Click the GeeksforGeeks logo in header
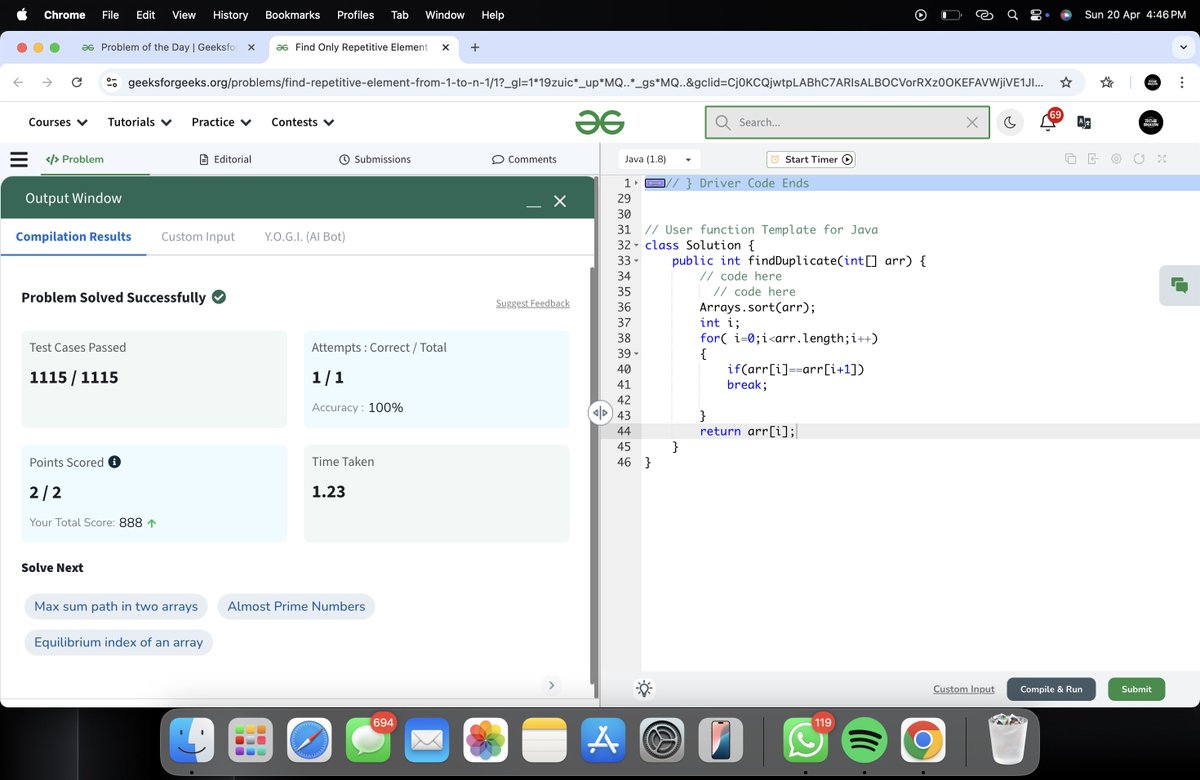The width and height of the screenshot is (1200, 780). tap(600, 122)
